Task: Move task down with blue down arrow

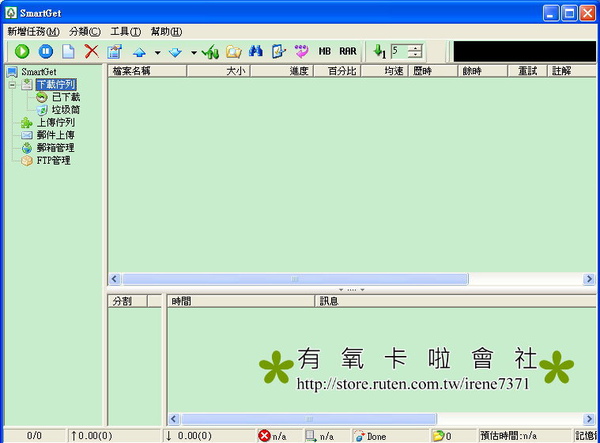Action: [x=175, y=52]
